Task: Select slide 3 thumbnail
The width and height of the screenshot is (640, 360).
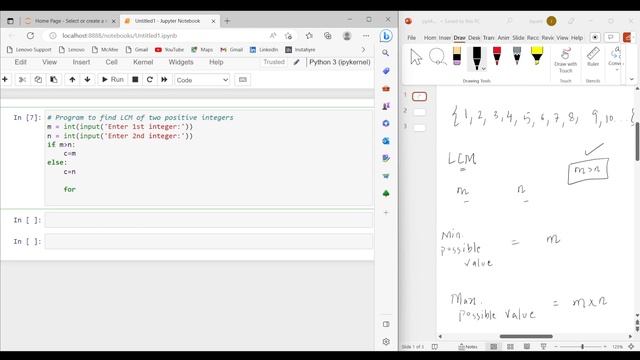Action: click(420, 128)
